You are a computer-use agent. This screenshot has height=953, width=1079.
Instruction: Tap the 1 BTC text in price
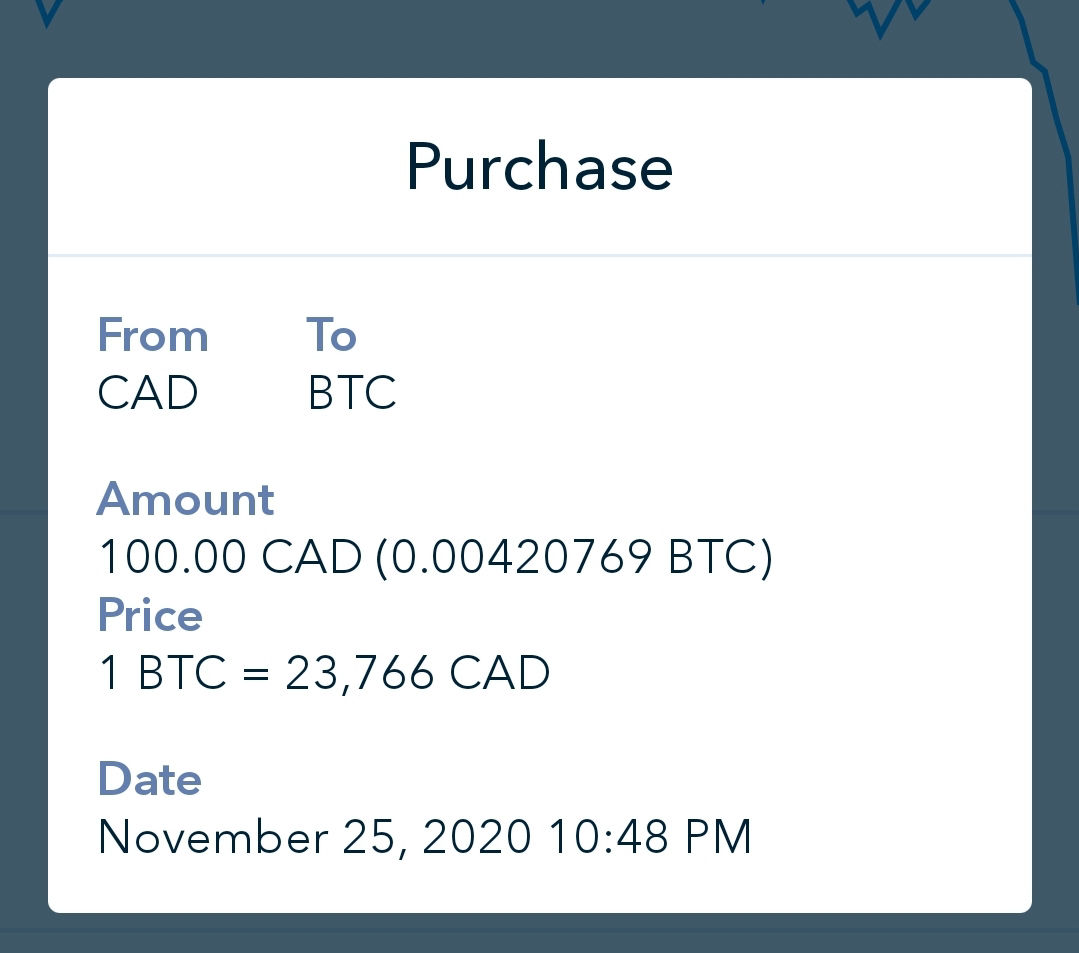162,673
